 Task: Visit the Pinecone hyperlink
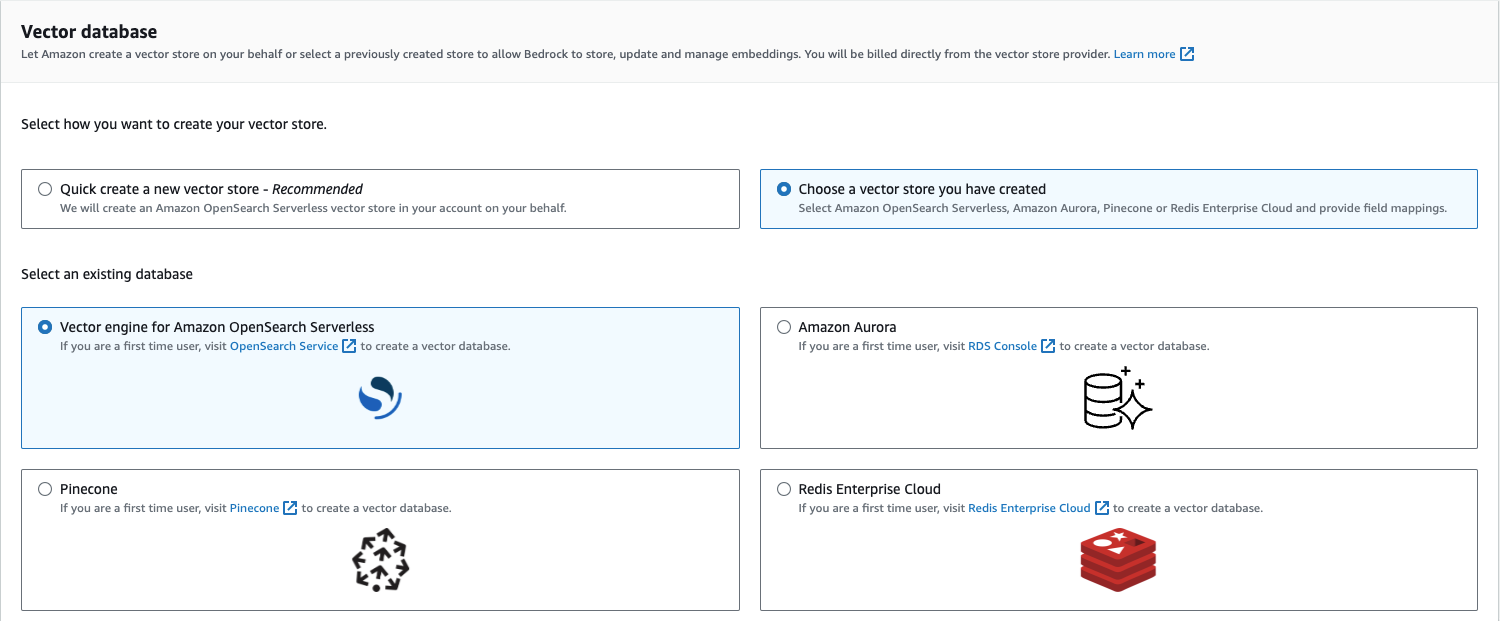[254, 508]
